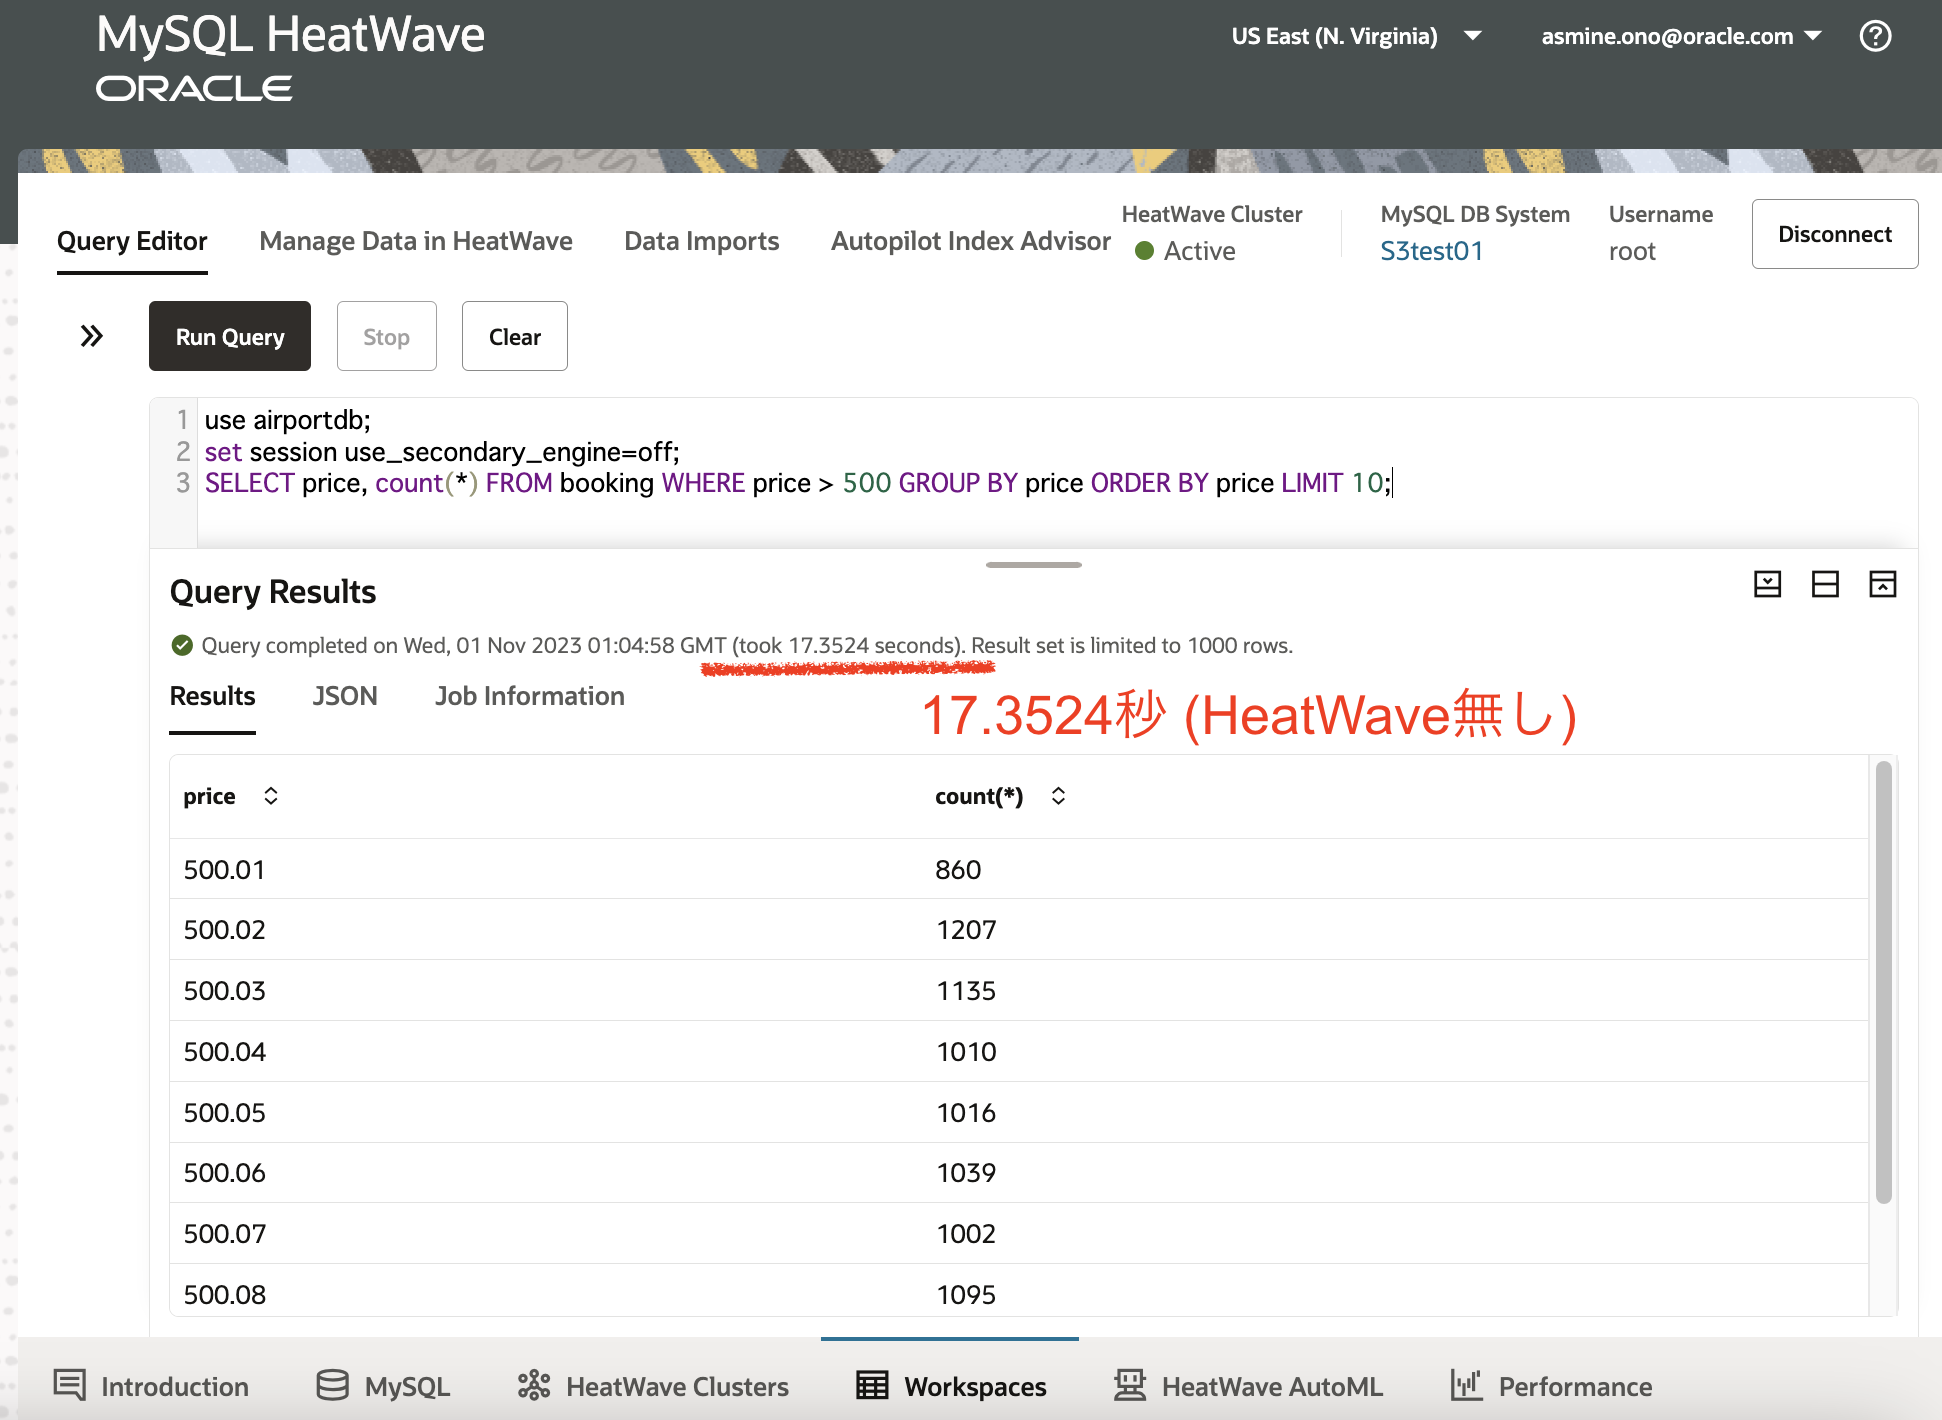Toggle sort on count(*) column
The width and height of the screenshot is (1942, 1420).
[1058, 796]
